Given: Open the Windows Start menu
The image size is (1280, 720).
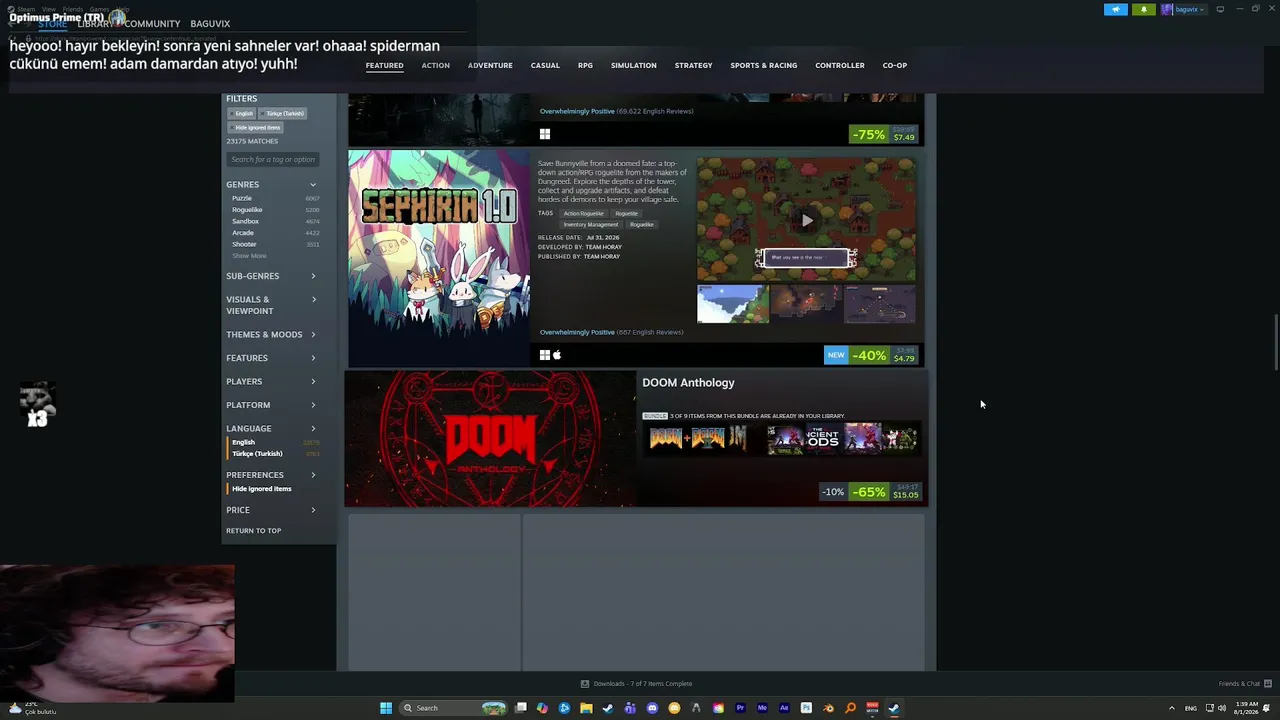Looking at the screenshot, I should (x=386, y=708).
